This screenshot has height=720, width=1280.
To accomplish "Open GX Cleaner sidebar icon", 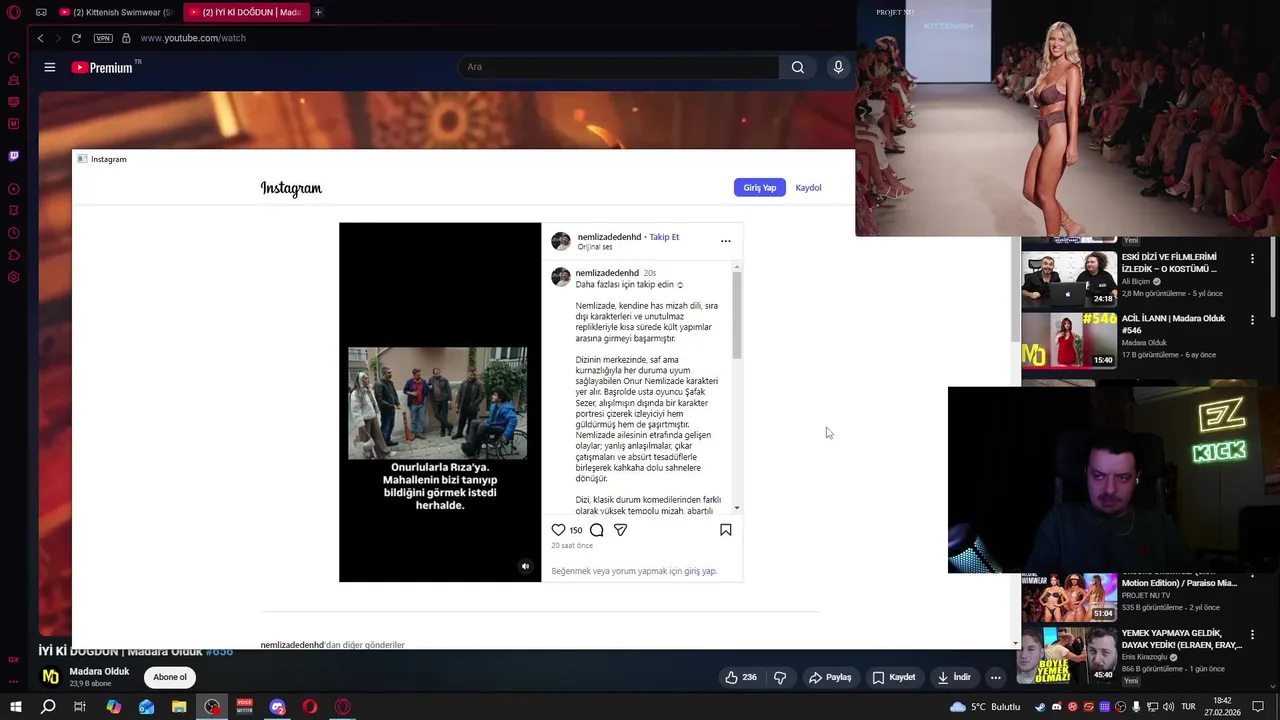I will [x=14, y=79].
